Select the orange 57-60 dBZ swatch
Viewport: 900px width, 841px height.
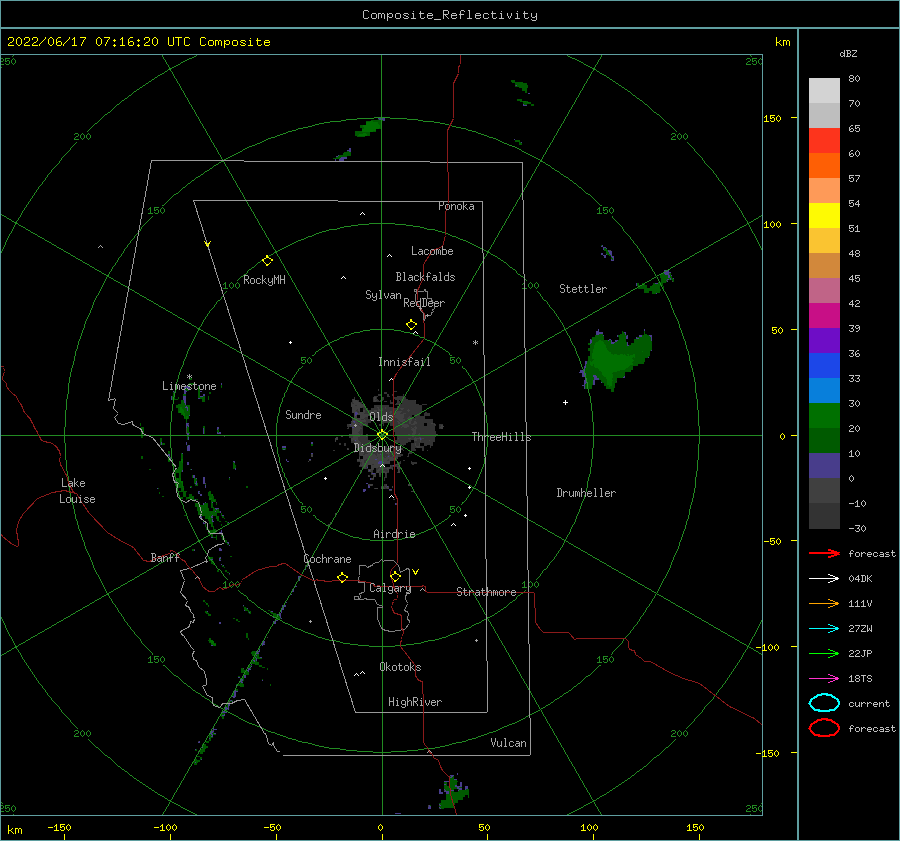point(824,166)
